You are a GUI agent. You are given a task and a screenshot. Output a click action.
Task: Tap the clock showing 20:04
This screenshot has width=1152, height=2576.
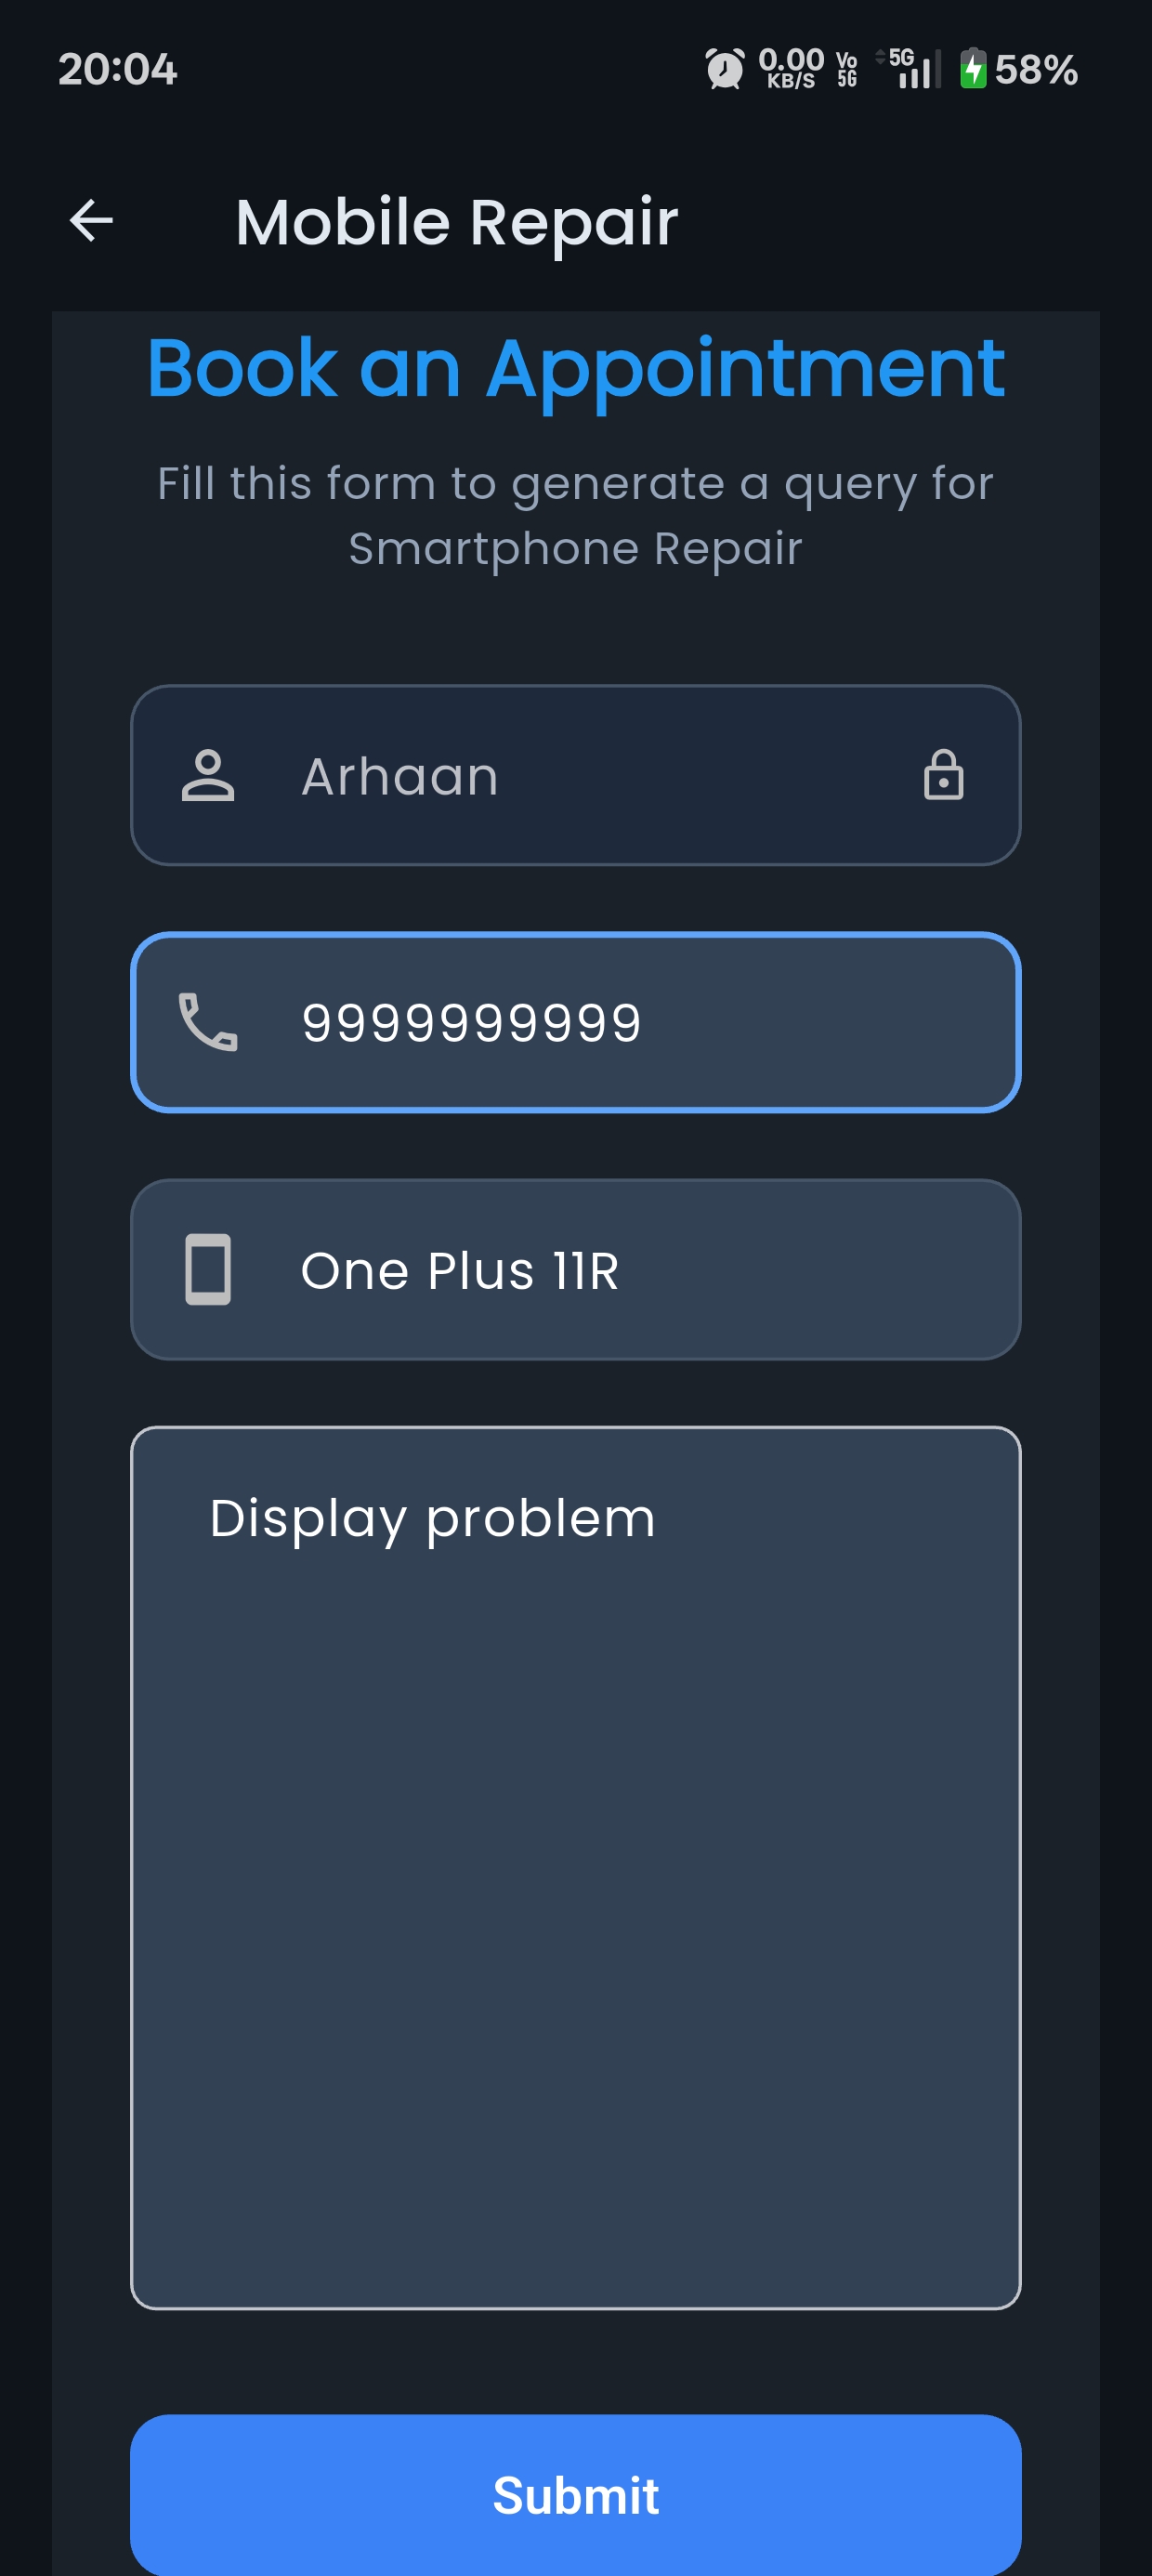[x=117, y=68]
